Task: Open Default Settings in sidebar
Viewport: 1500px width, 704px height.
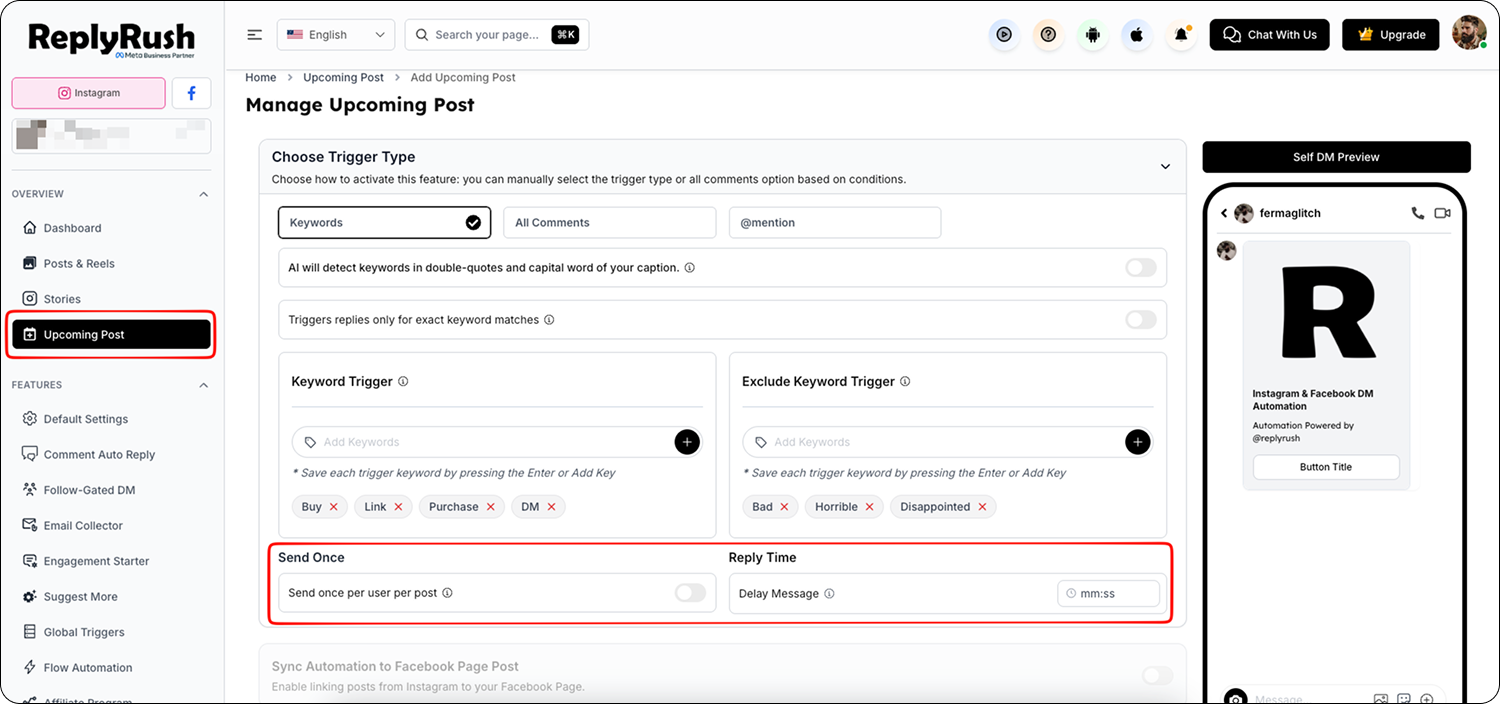Action: [x=86, y=419]
